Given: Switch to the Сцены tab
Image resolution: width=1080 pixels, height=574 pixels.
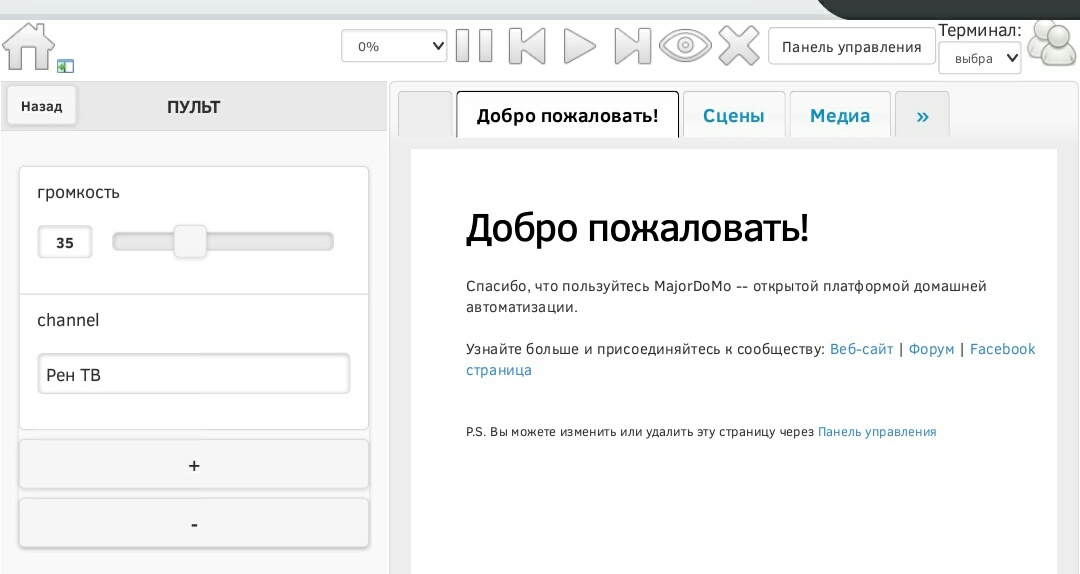Looking at the screenshot, I should (733, 116).
